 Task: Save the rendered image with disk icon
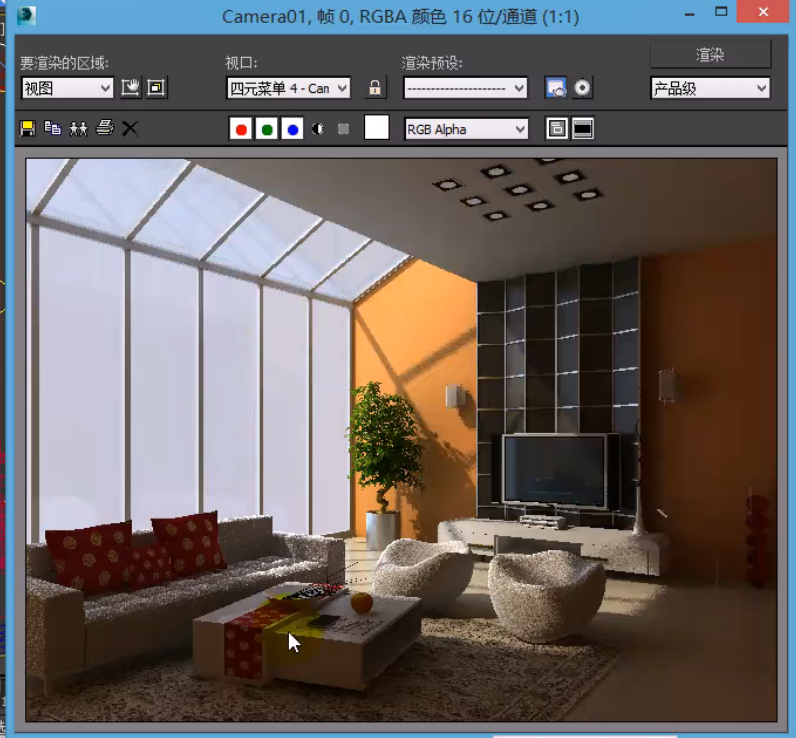27,129
